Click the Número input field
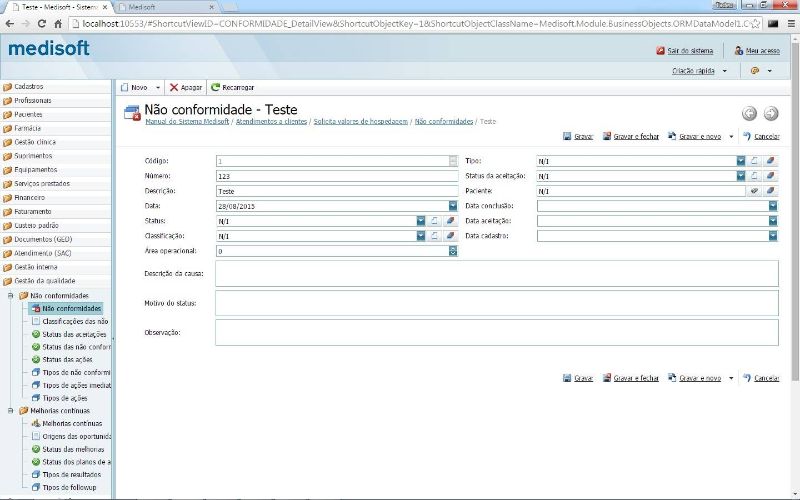Screen dimensions: 800x500 point(337,176)
